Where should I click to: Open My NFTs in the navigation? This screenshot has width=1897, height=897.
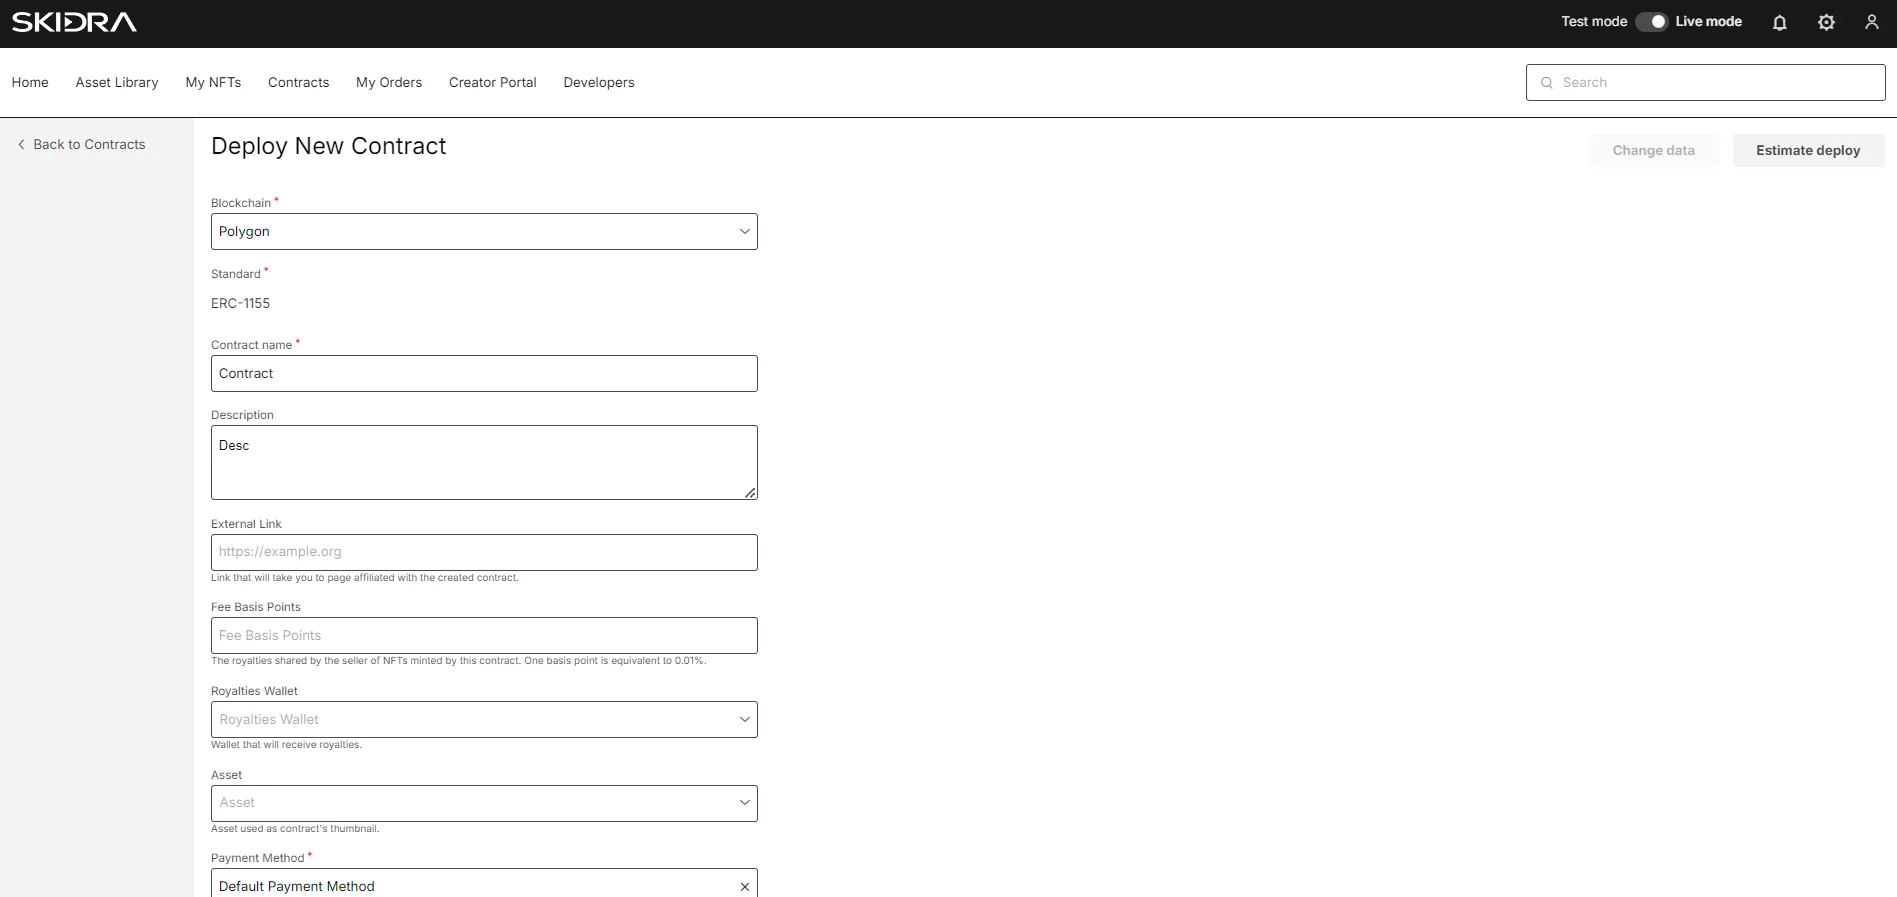(213, 83)
